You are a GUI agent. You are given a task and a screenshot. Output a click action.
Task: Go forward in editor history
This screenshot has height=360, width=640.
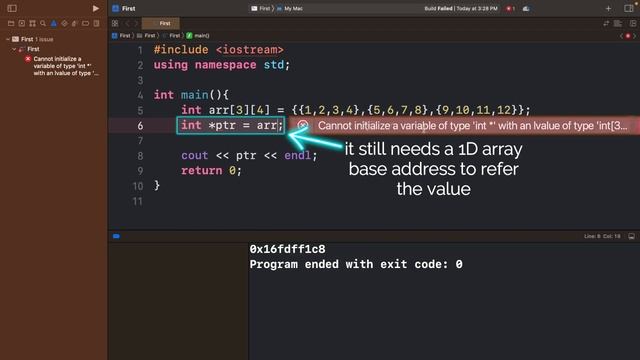point(136,23)
